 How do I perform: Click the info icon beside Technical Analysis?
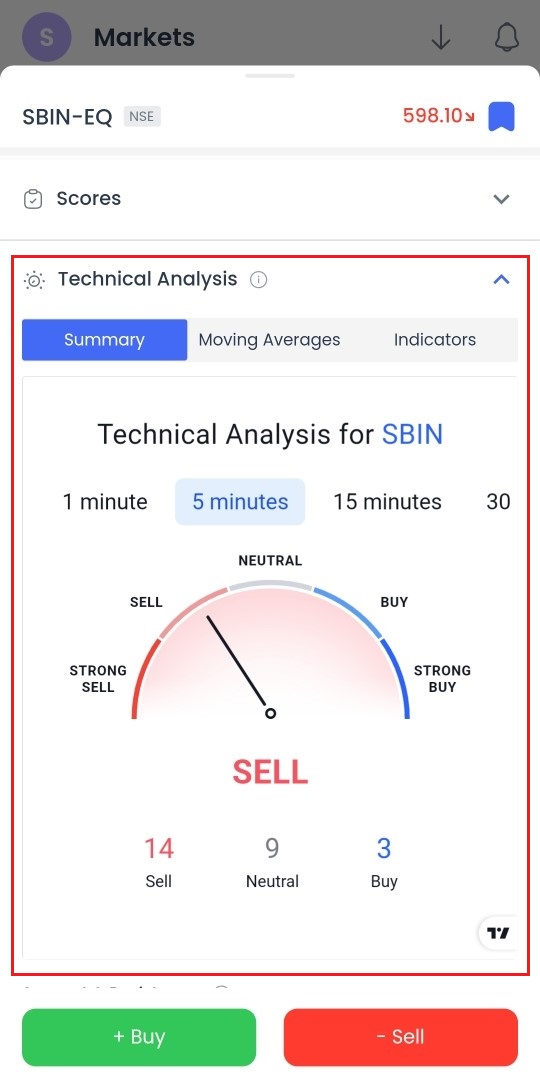coord(259,280)
